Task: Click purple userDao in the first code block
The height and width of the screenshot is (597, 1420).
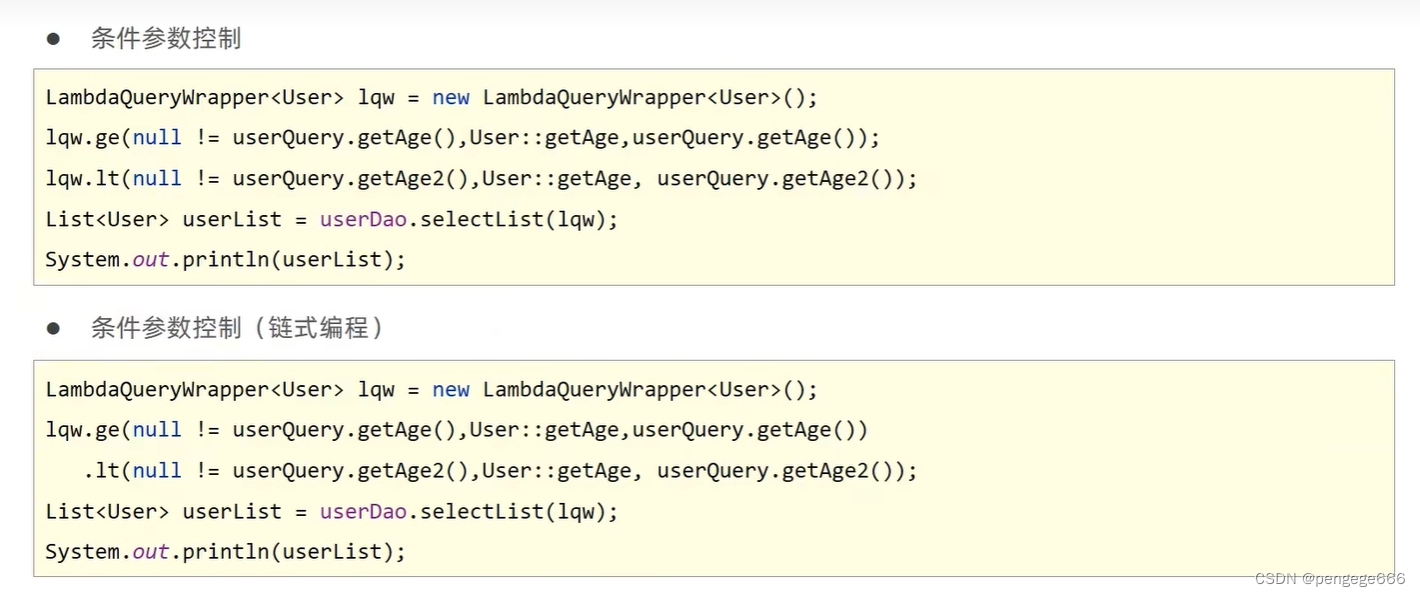Action: [363, 220]
